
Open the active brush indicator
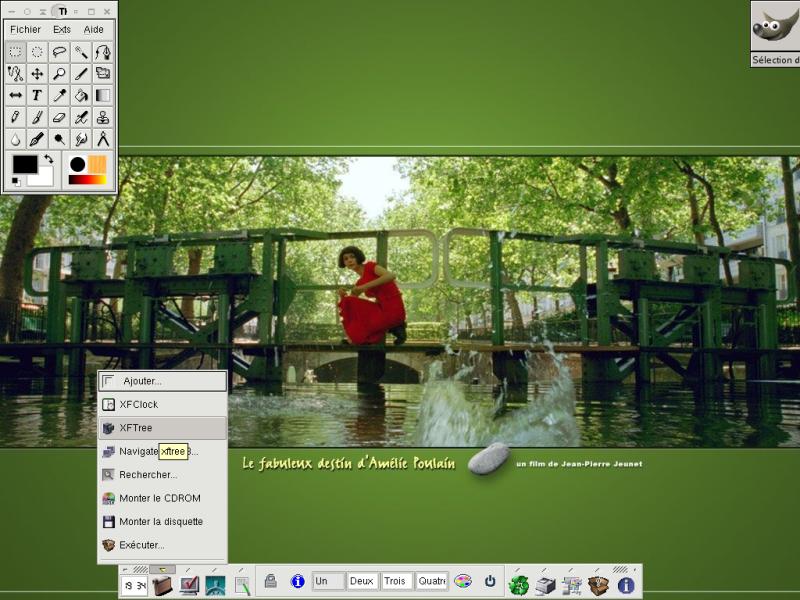[78, 164]
